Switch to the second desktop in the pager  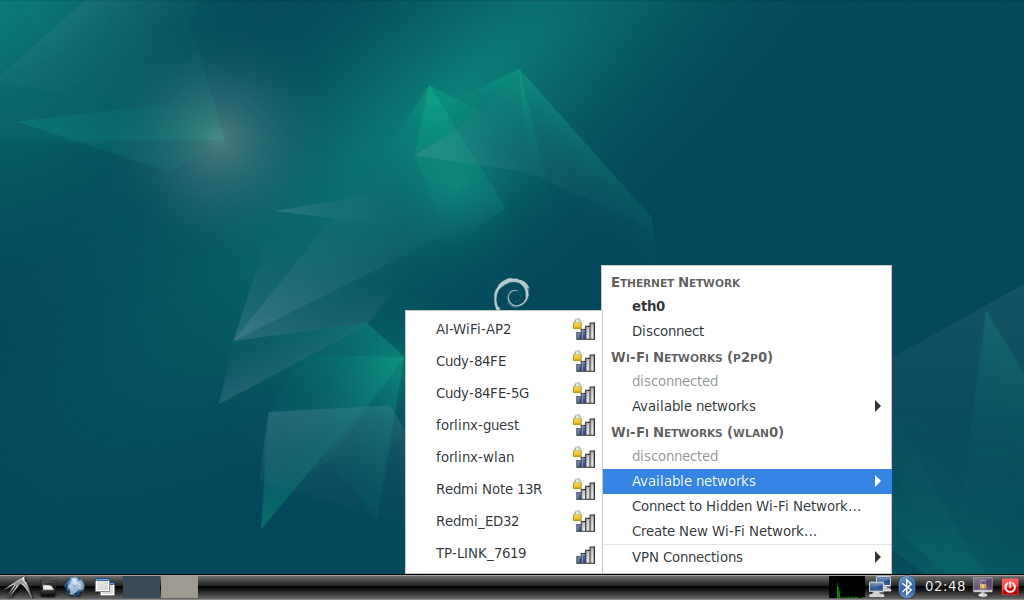[x=180, y=587]
